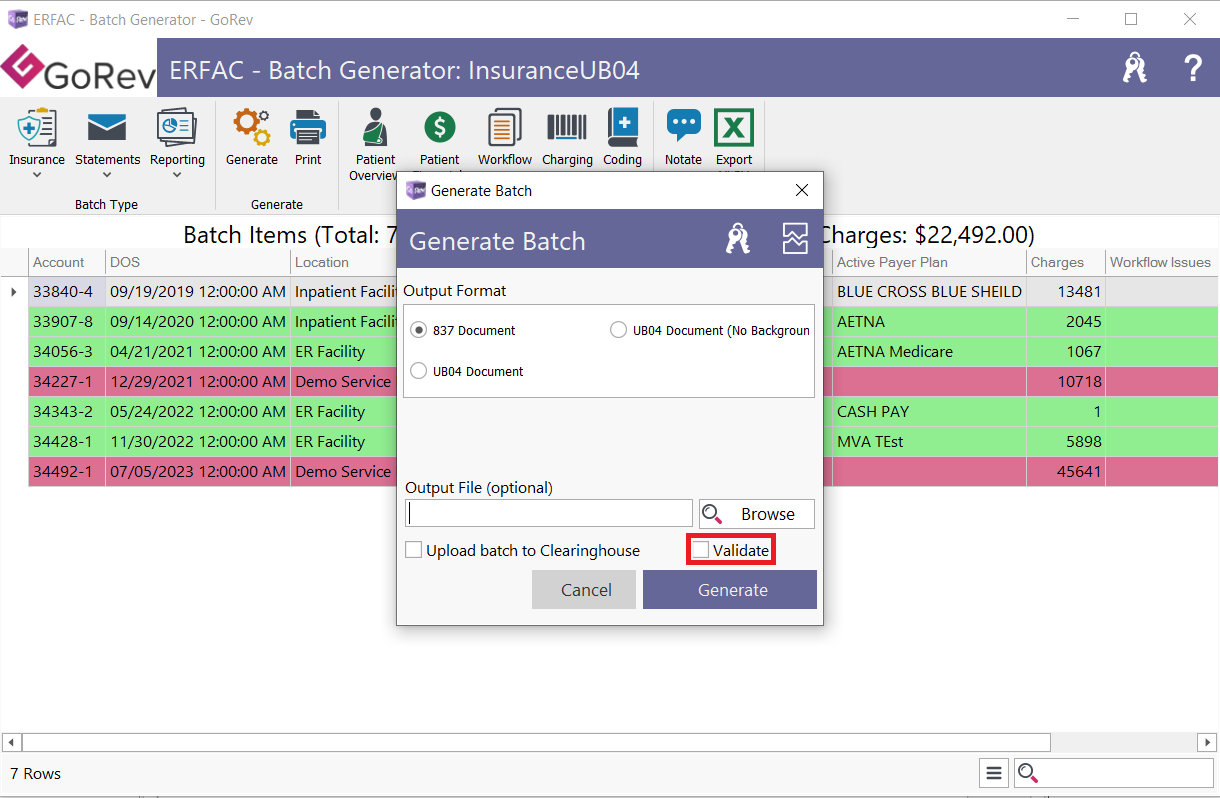
Task: Sort by the DOS column header
Action: pos(198,262)
